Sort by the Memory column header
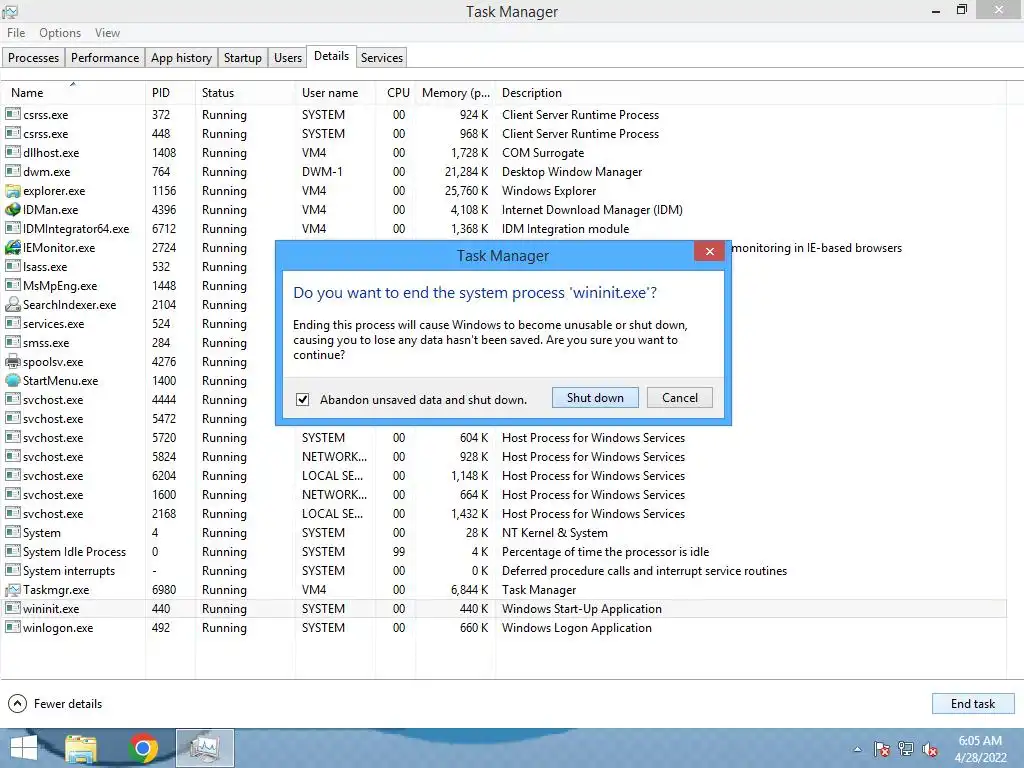Image resolution: width=1024 pixels, height=768 pixels. click(456, 93)
